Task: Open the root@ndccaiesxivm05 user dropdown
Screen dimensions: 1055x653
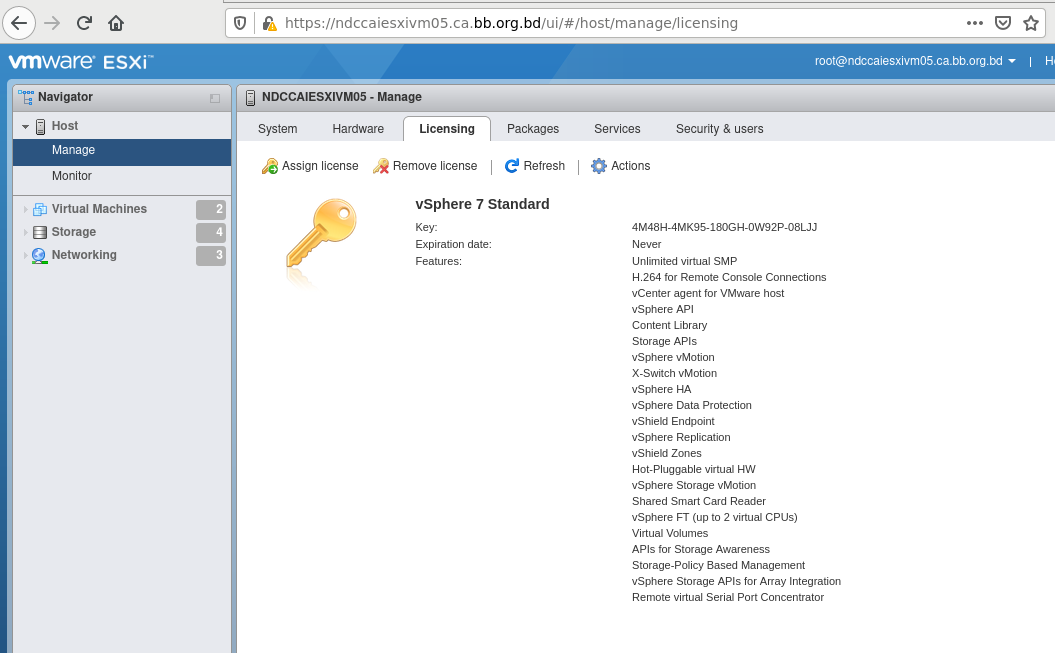Action: pyautogui.click(x=915, y=61)
